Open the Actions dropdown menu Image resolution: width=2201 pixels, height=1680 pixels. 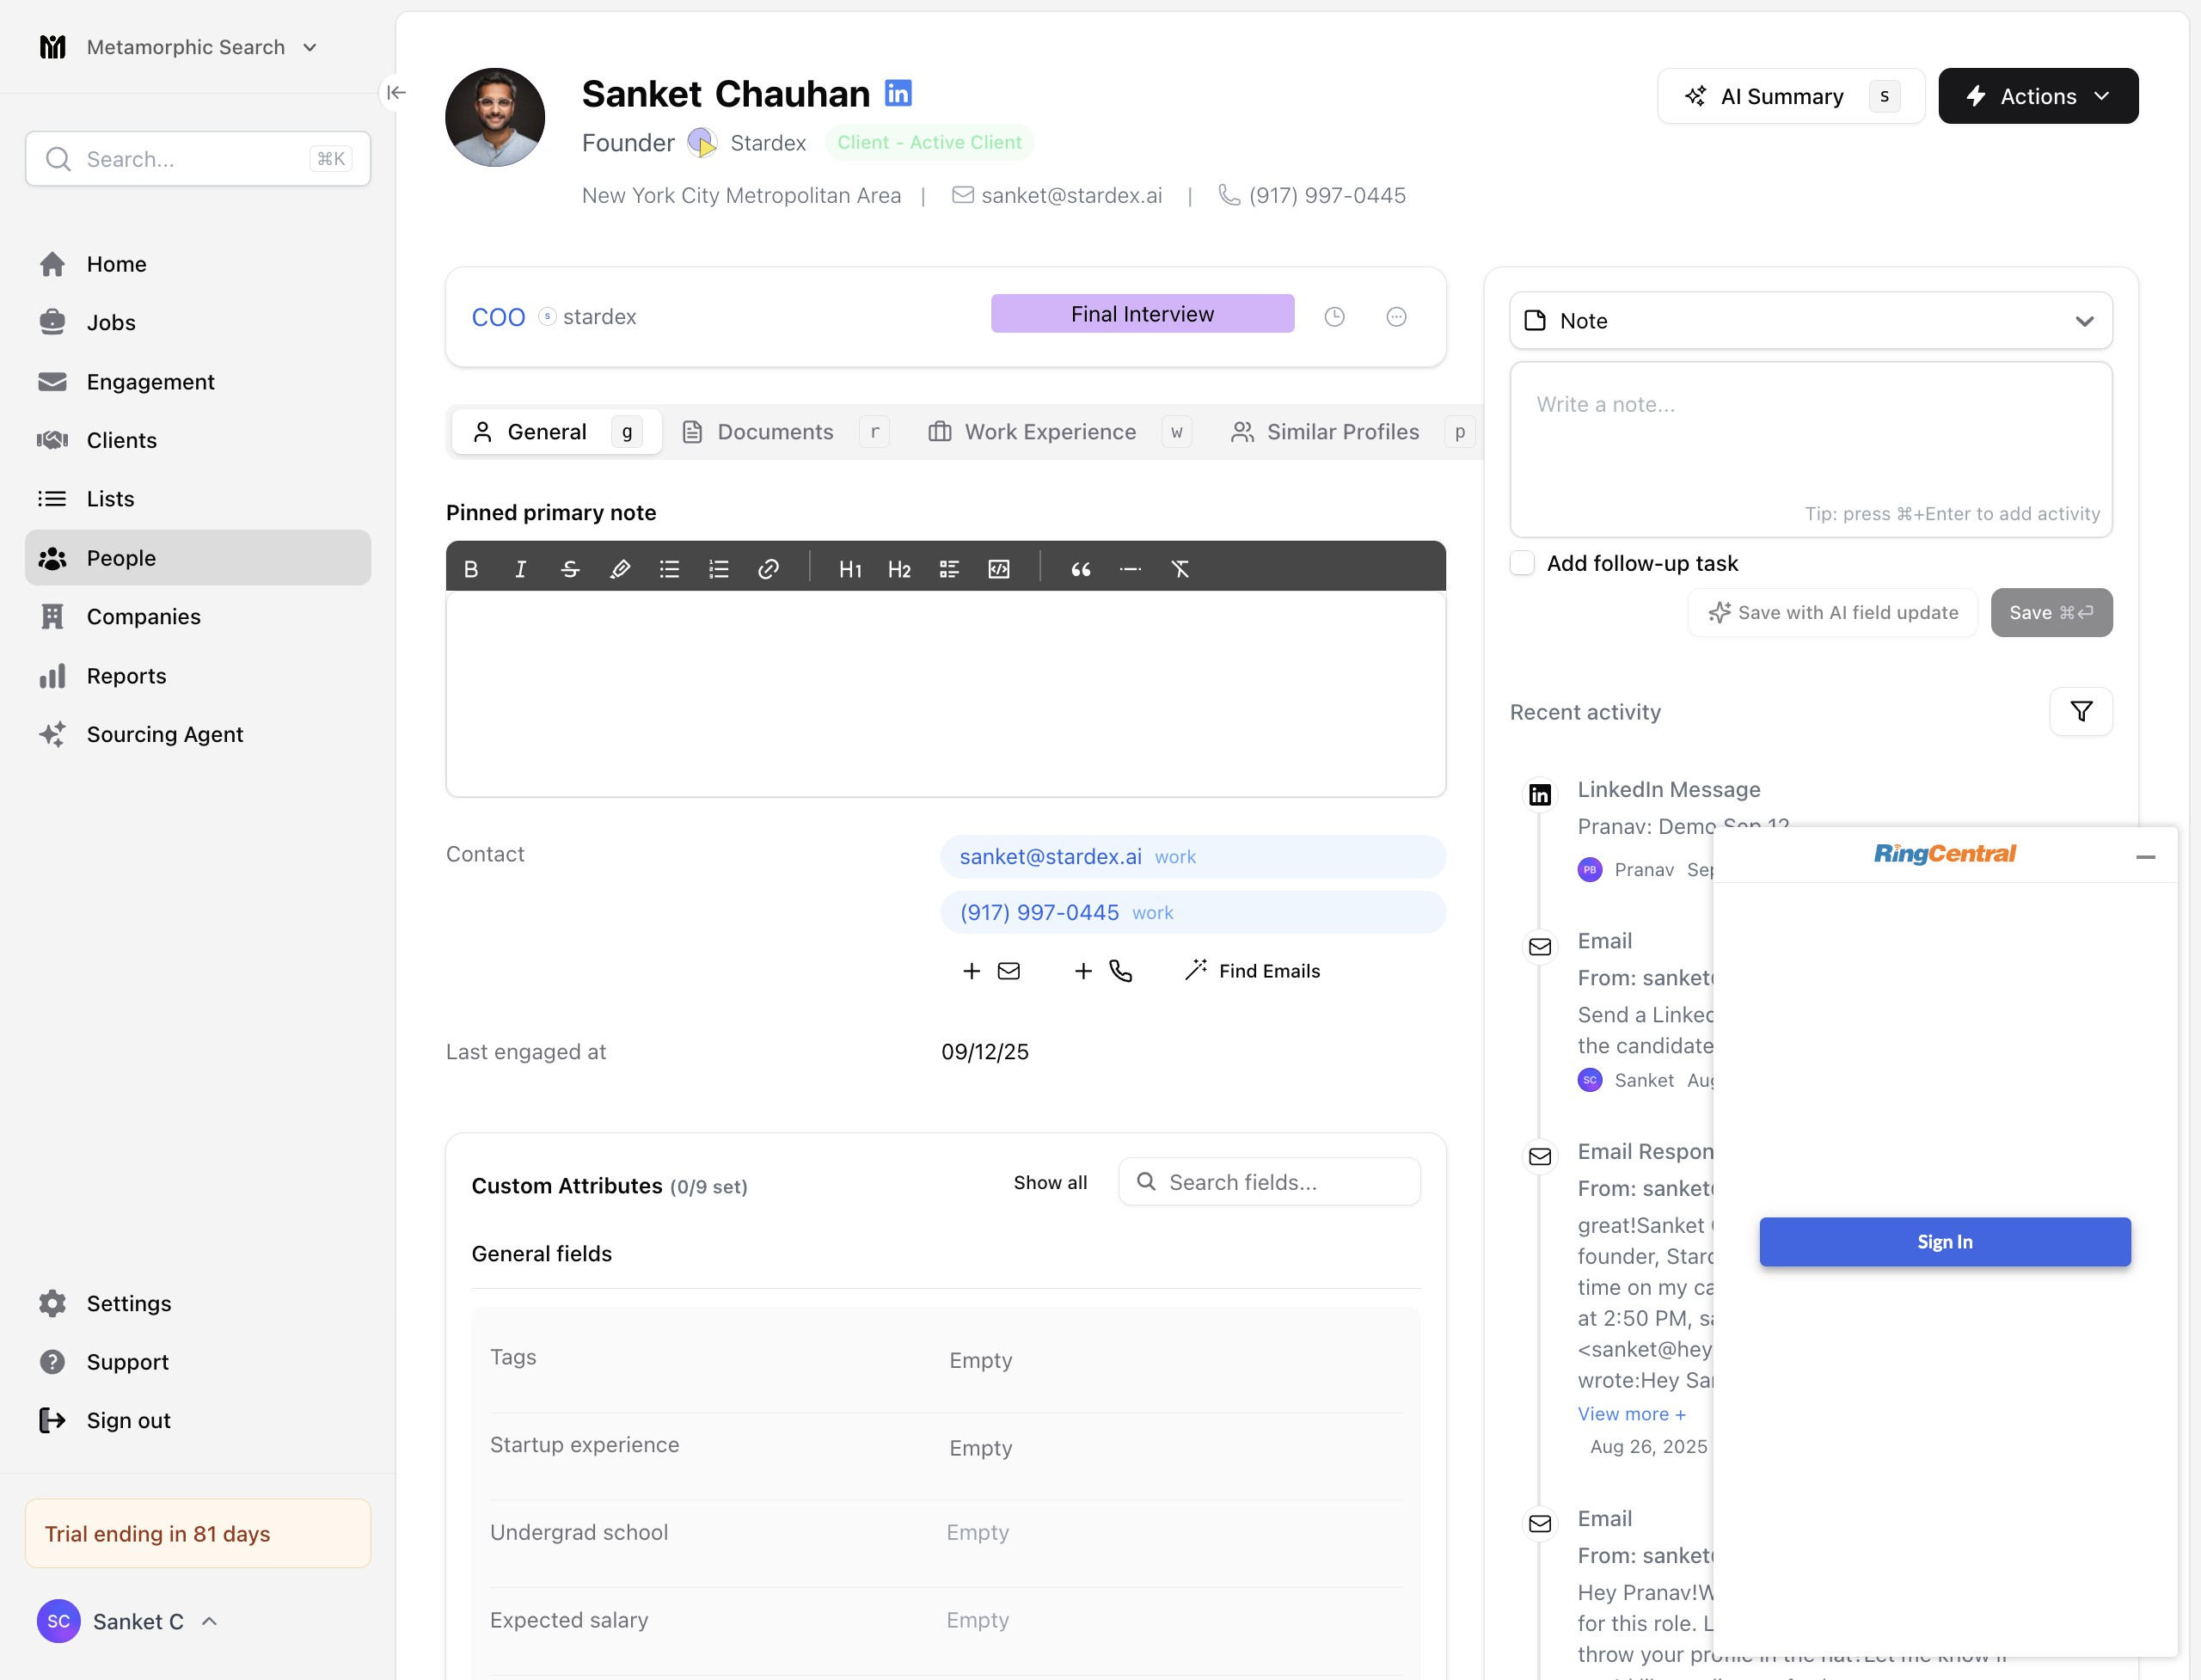point(2038,96)
